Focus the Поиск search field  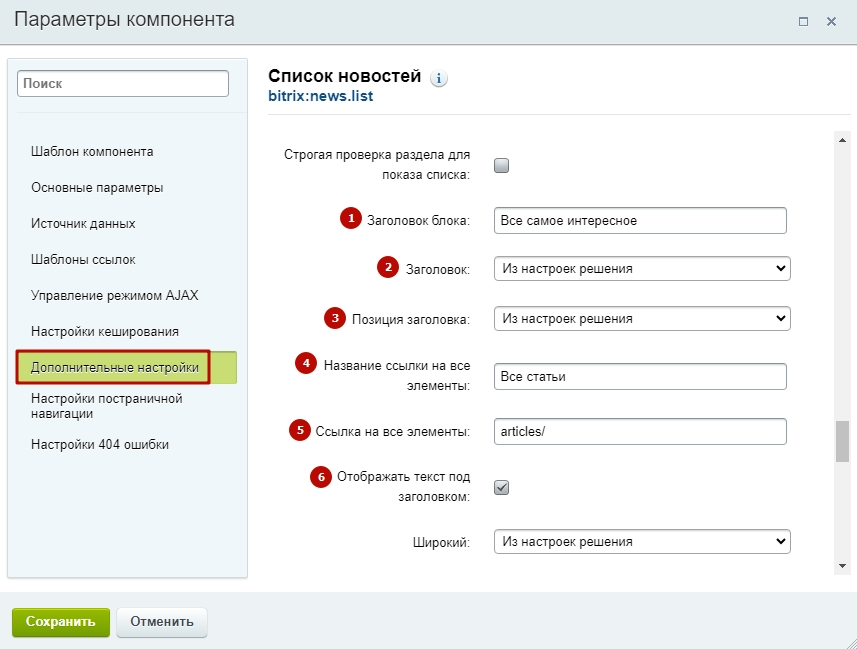123,84
